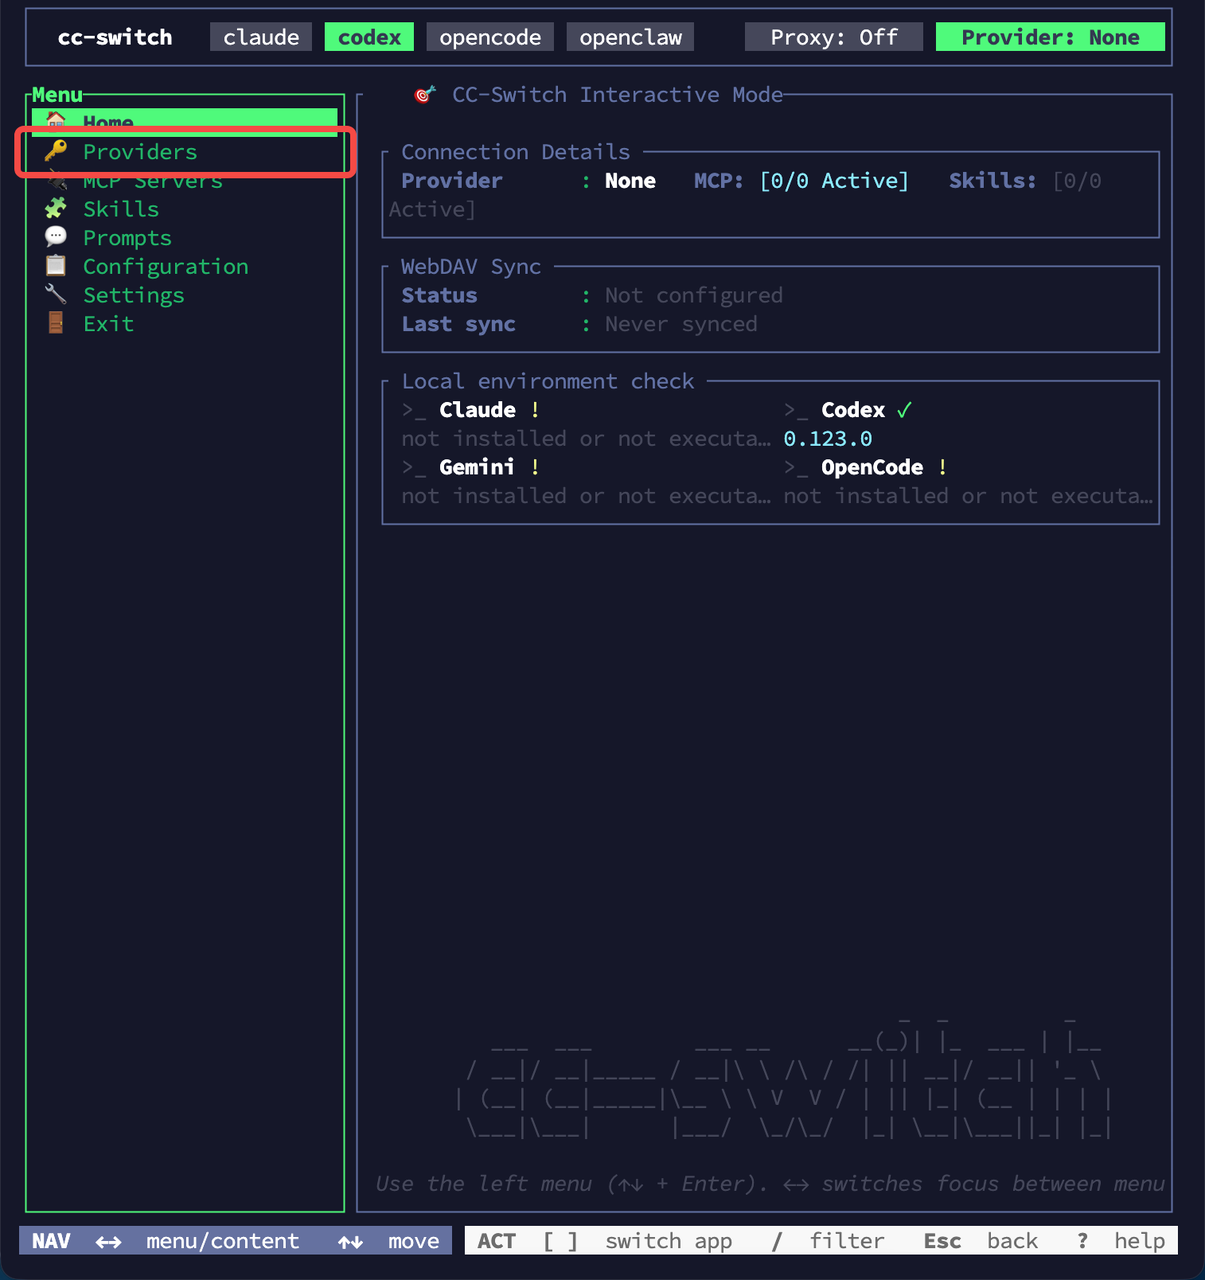Select the codex app tab
This screenshot has height=1280, width=1205.
(x=369, y=37)
